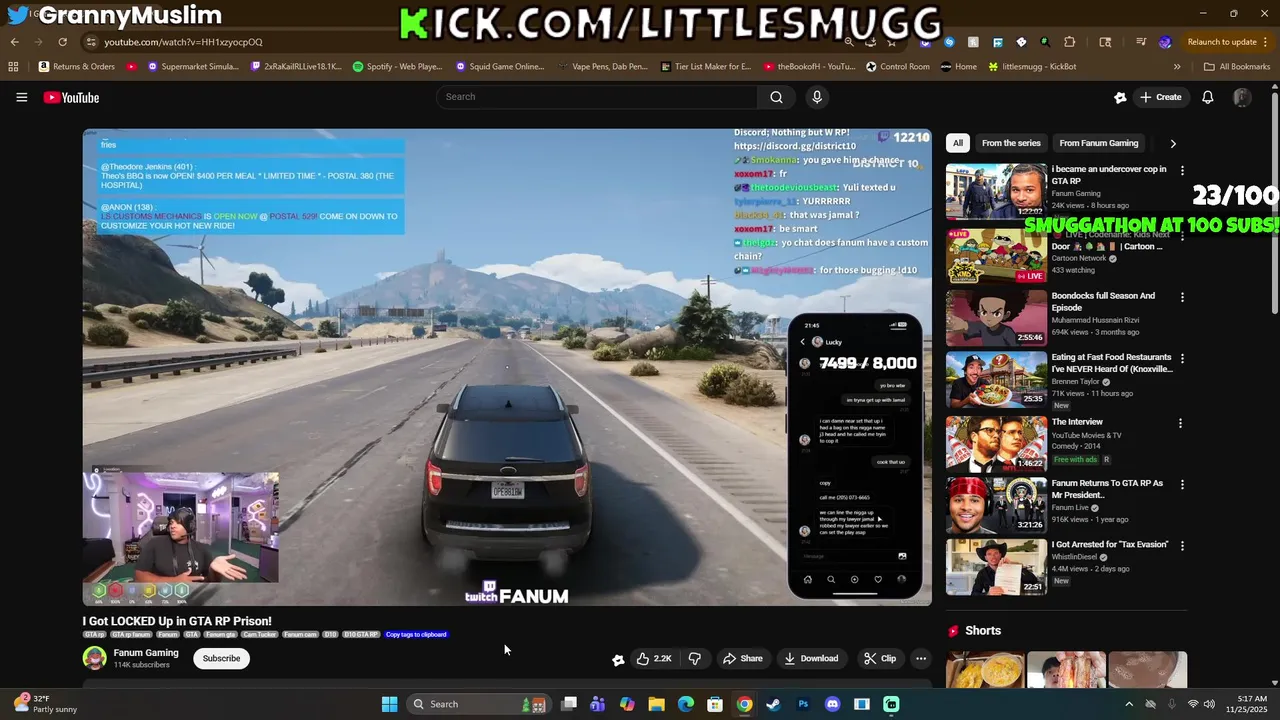Image resolution: width=1280 pixels, height=720 pixels.
Task: Click the GTA rp fanum tag
Action: coord(131,634)
